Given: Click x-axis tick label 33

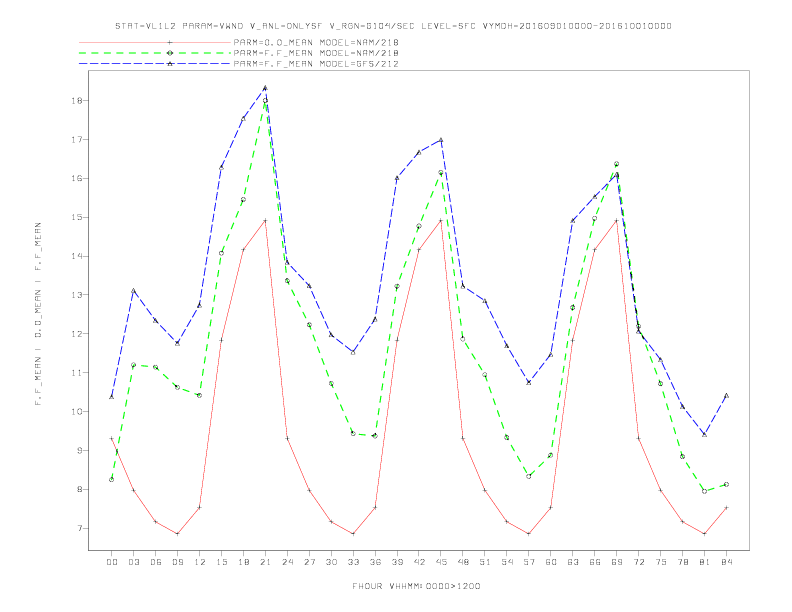Looking at the screenshot, I should (353, 562).
